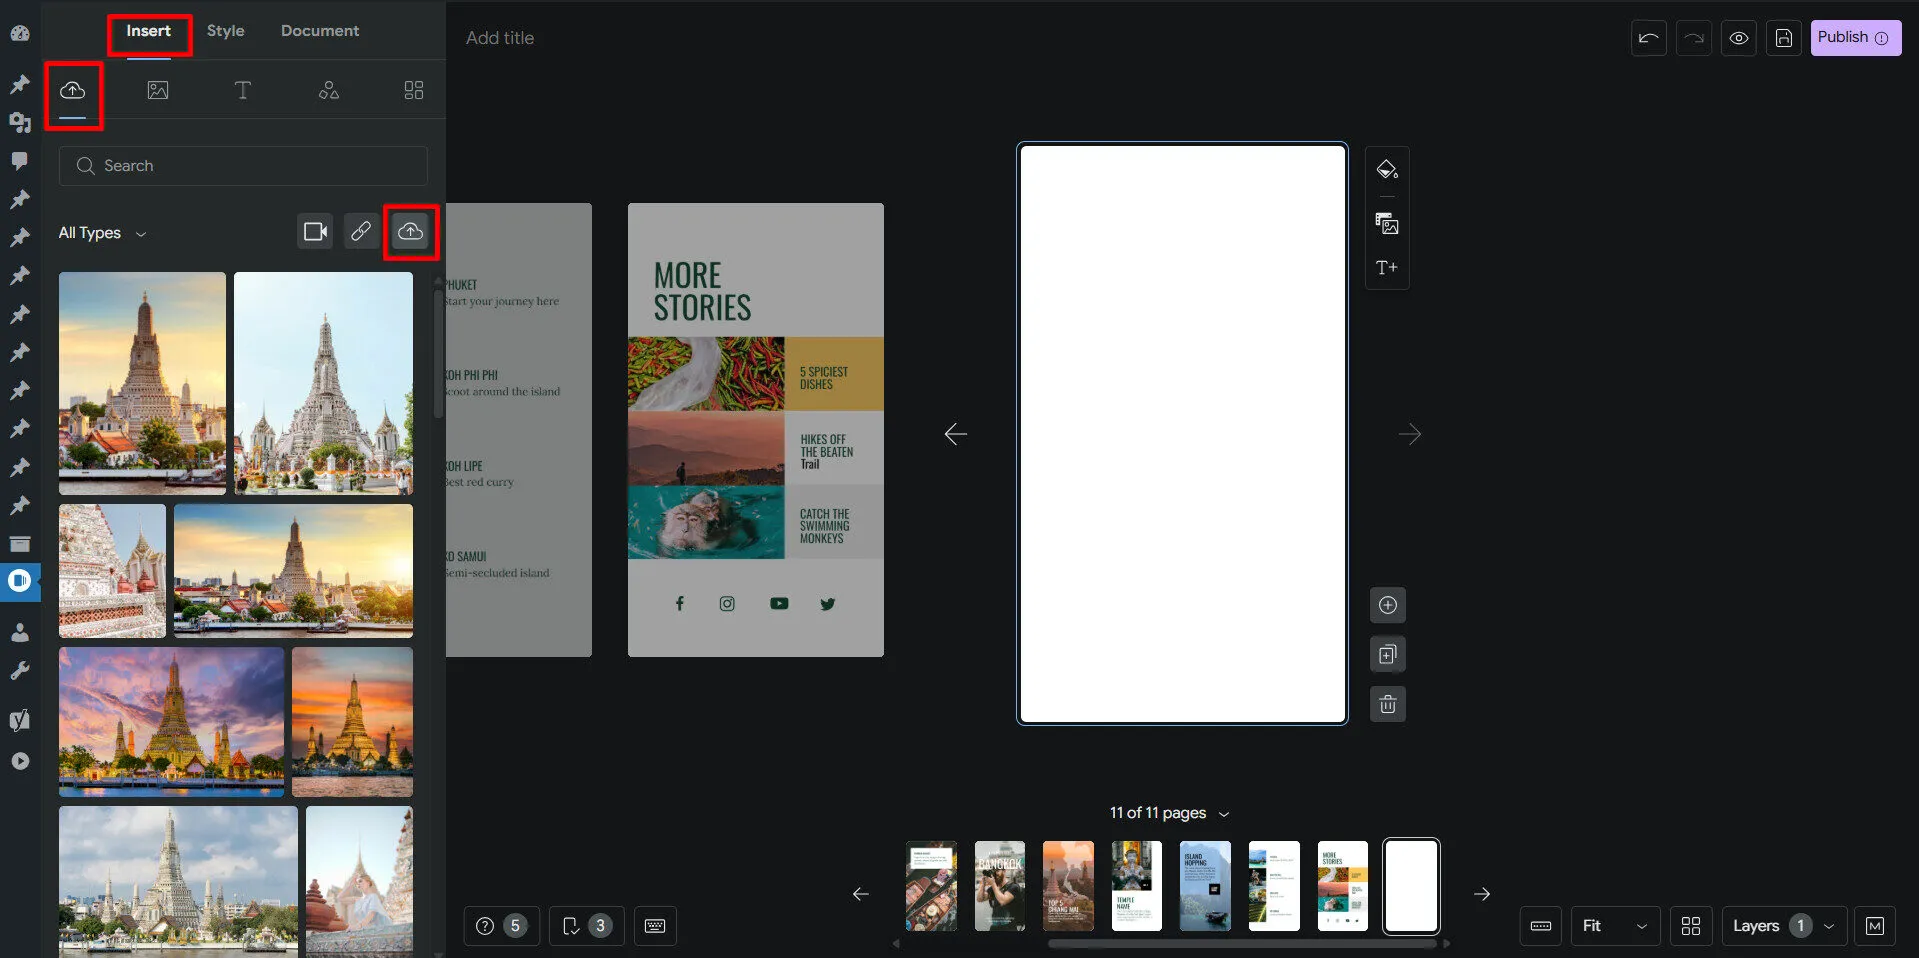The height and width of the screenshot is (958, 1919).
Task: Switch to the Document tab
Action: tap(319, 31)
